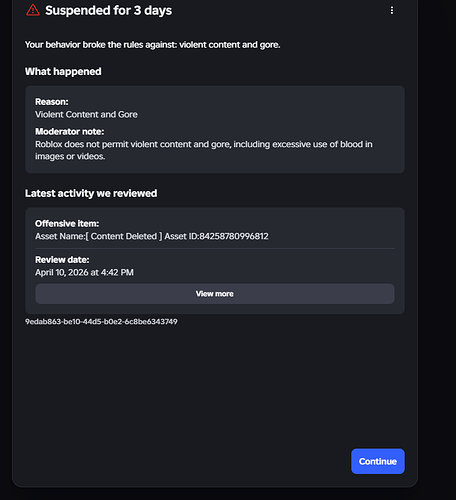The image size is (456, 500).
Task: Select the 'Suspended for 3 days' heading
Action: [109, 10]
